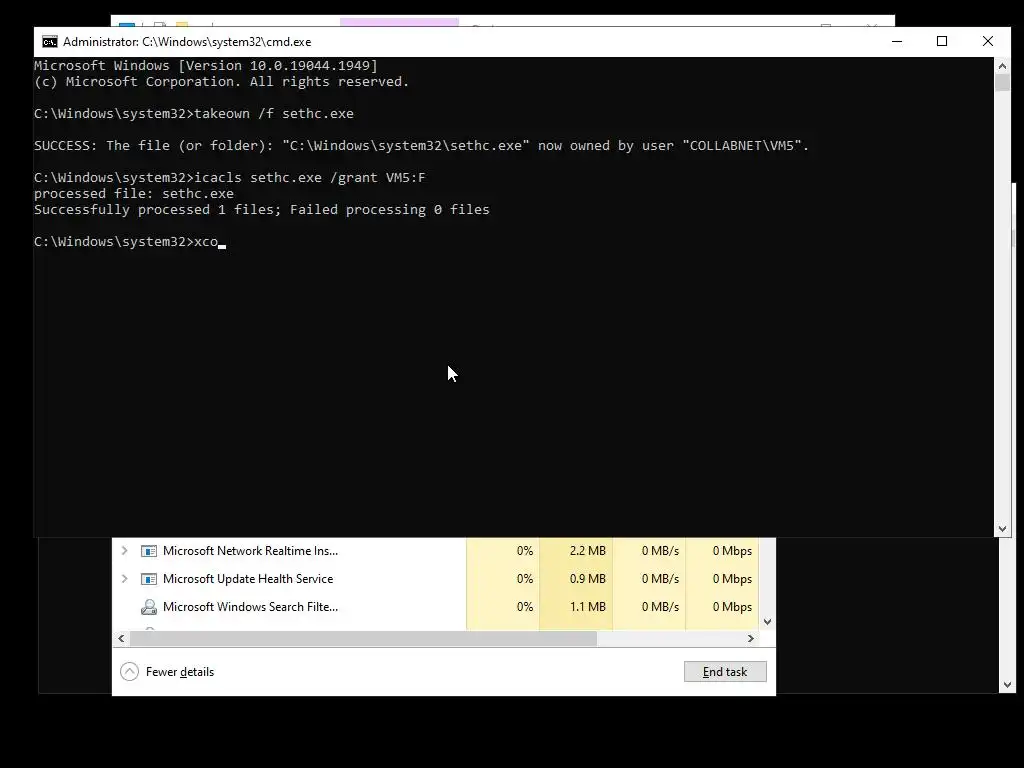Click 2.2 MB memory cell
The image size is (1024, 768).
click(576, 551)
